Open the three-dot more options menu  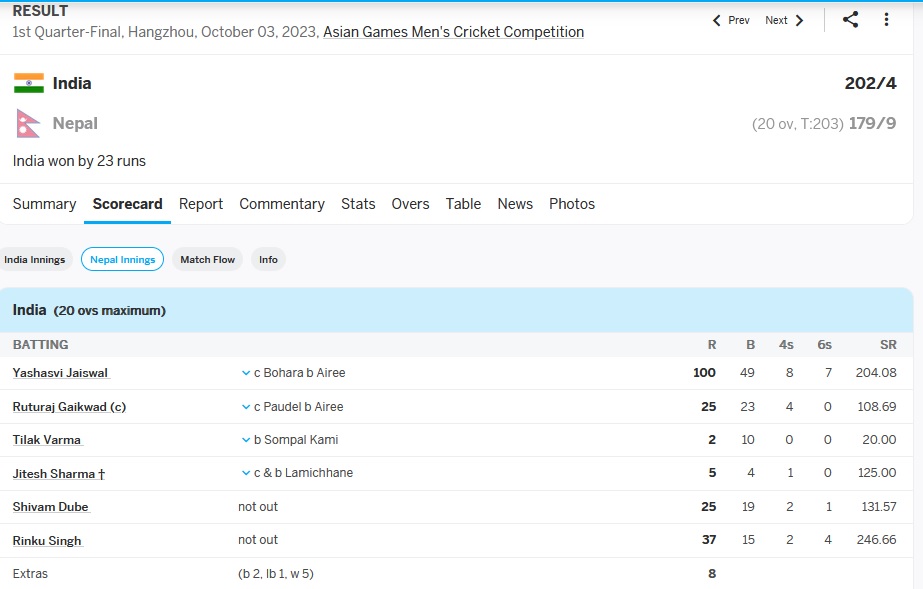[886, 19]
